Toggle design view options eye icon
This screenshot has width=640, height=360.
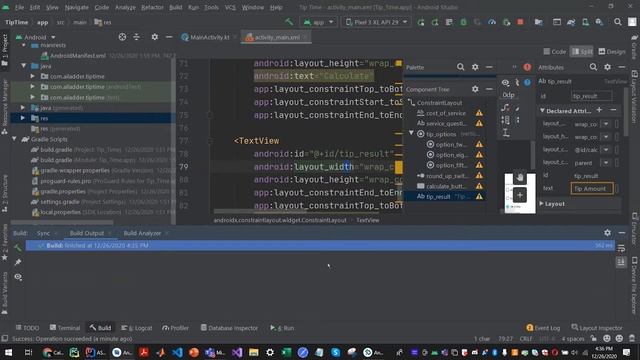(x=505, y=82)
